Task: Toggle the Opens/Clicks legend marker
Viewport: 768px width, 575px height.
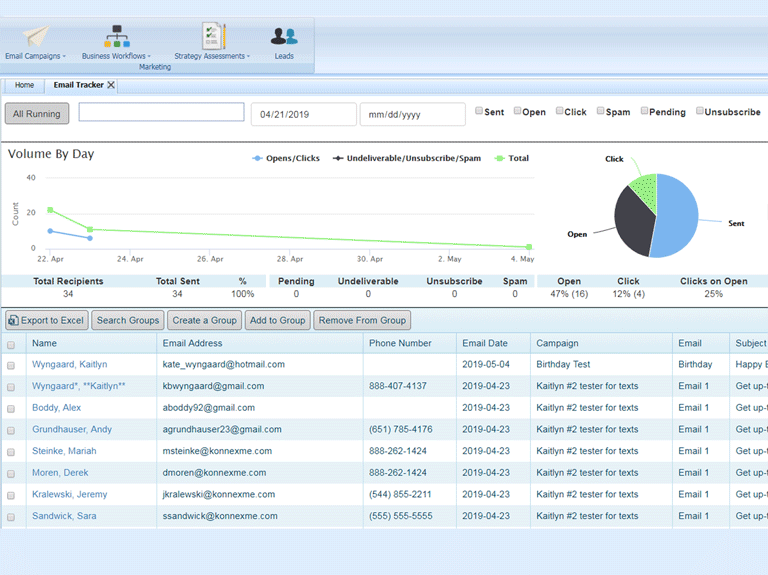Action: pyautogui.click(x=258, y=158)
